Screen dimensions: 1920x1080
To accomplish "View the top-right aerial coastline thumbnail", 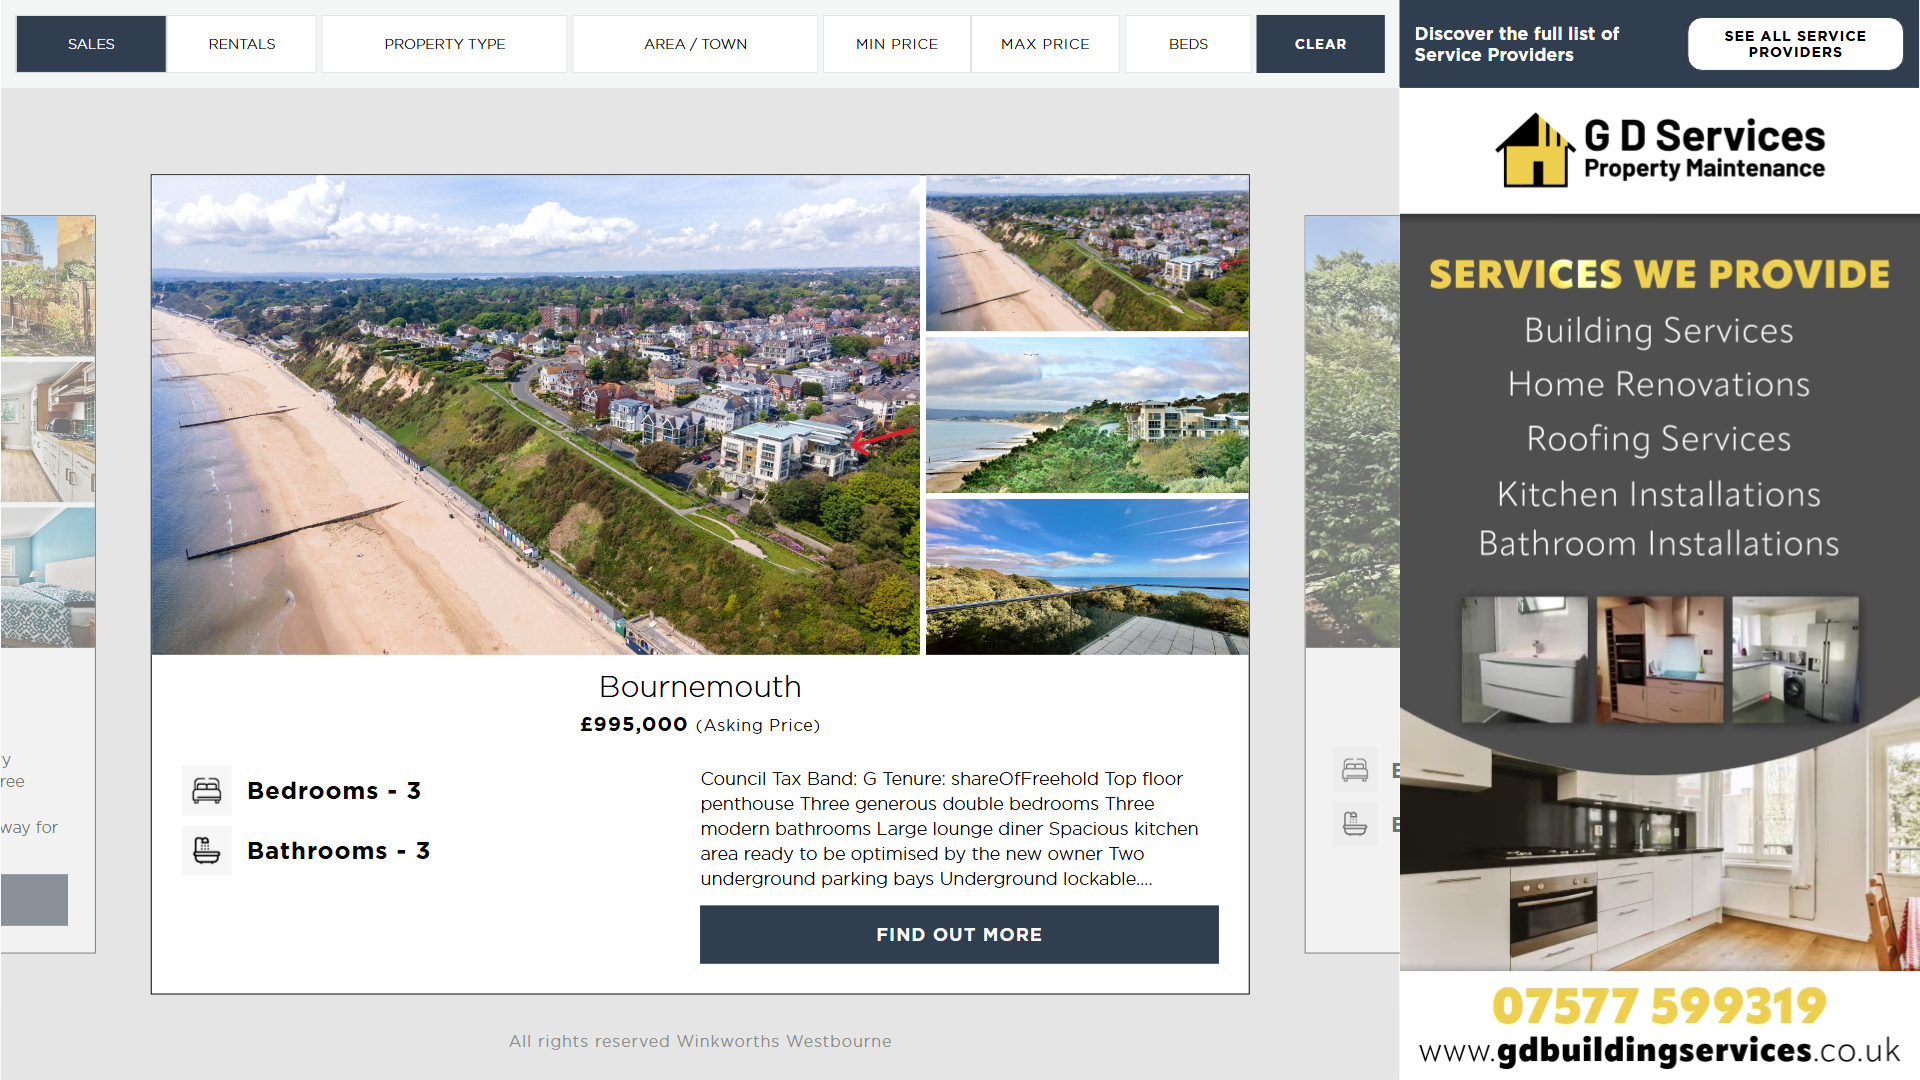I will tap(1087, 253).
